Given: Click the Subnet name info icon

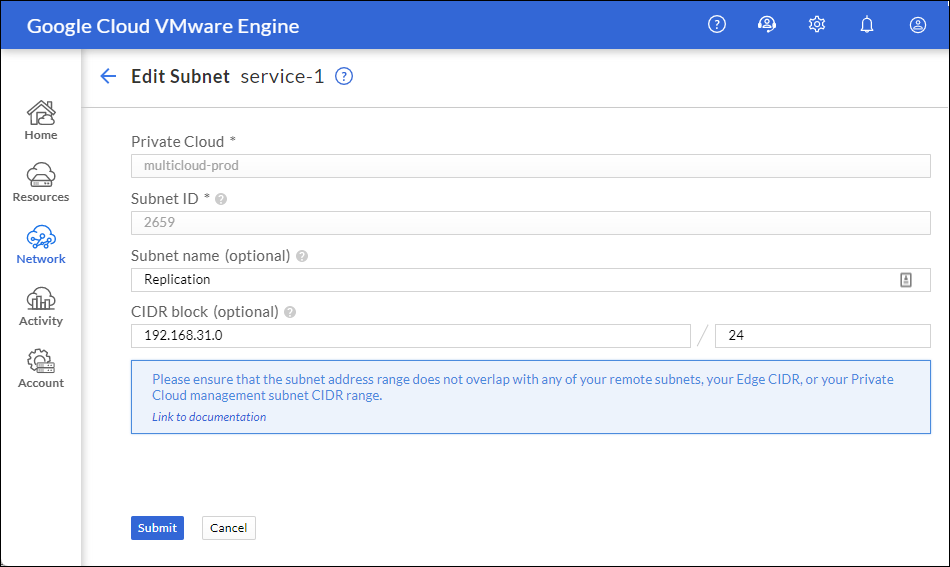Looking at the screenshot, I should [302, 256].
